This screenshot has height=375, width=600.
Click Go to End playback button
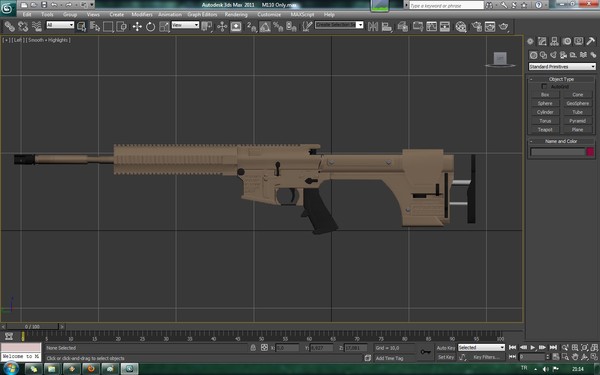tap(553, 347)
